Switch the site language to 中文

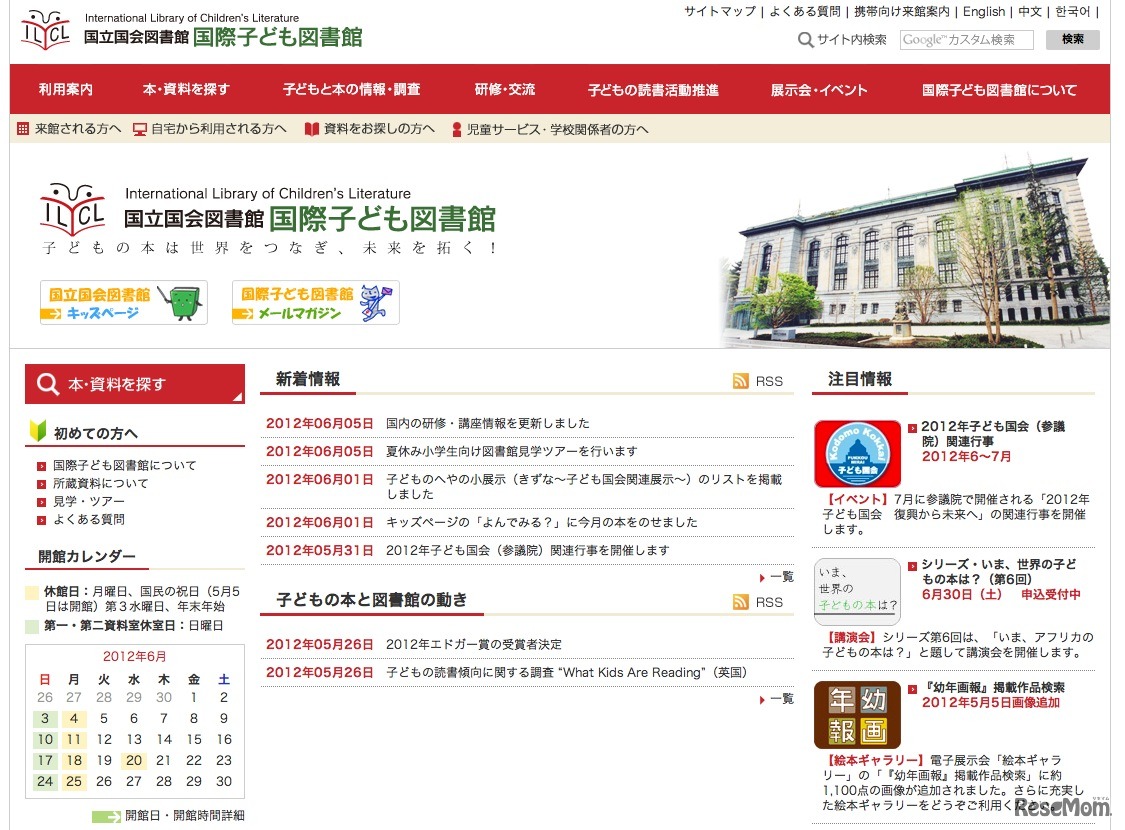[x=1030, y=11]
